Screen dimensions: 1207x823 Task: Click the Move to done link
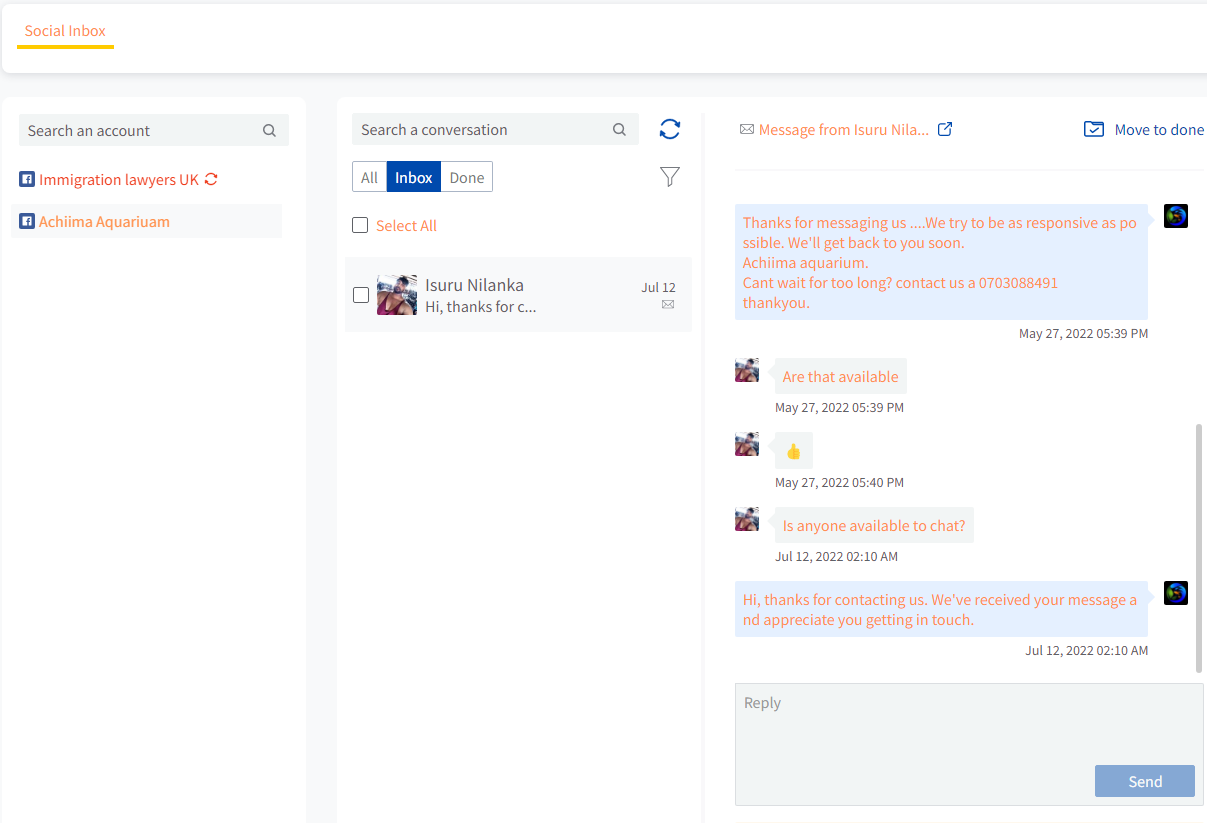coord(1158,130)
